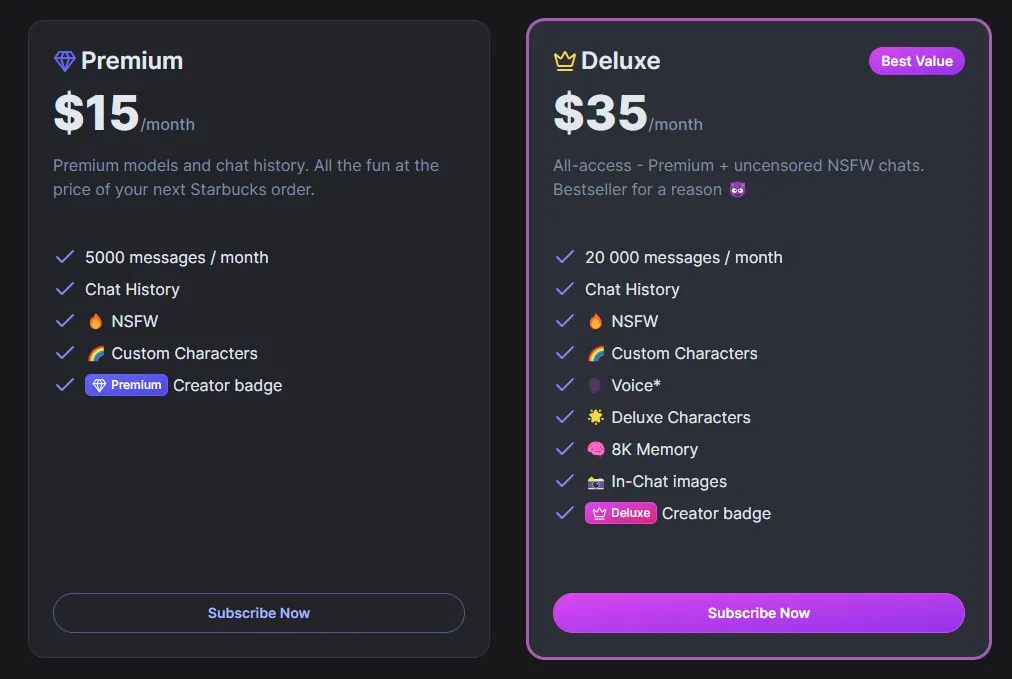Viewport: 1012px width, 679px height.
Task: Select the Deluxe Characters sun icon
Action: tap(598, 417)
